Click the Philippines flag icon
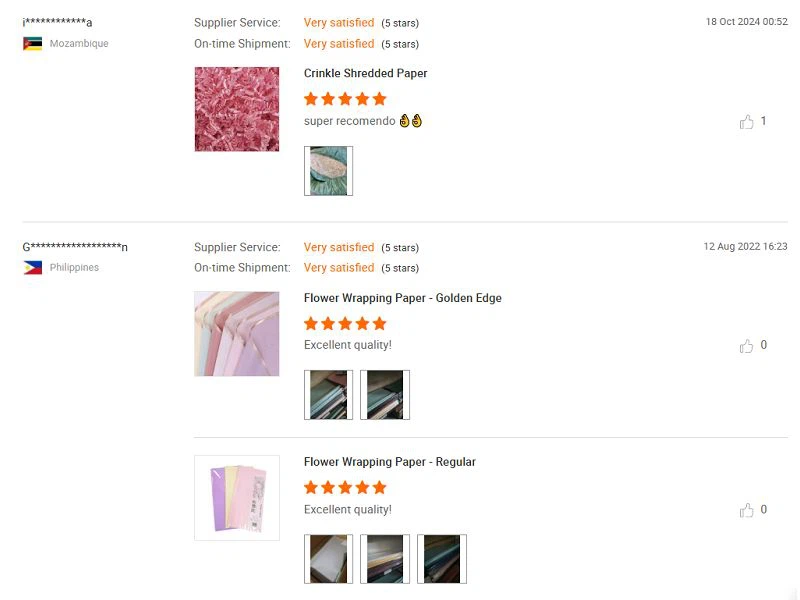The image size is (800, 600). (33, 268)
